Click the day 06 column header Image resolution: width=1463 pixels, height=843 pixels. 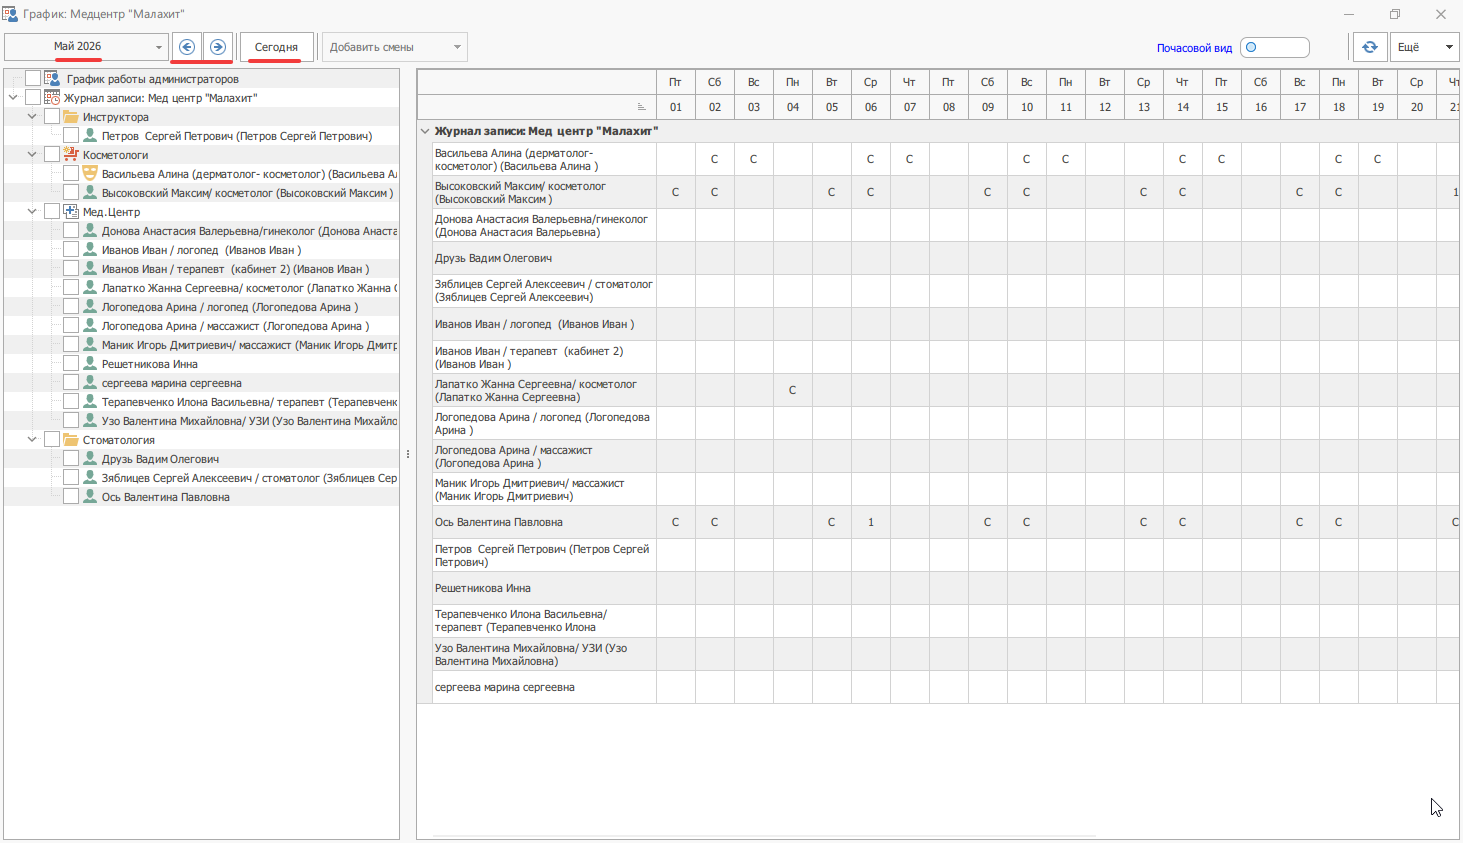point(871,107)
